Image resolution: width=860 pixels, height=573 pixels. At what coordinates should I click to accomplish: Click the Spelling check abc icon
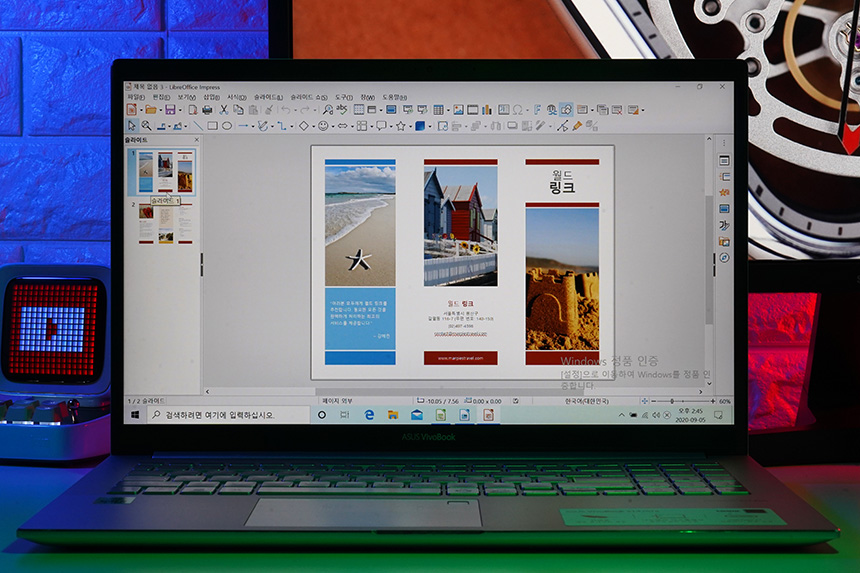coord(342,109)
